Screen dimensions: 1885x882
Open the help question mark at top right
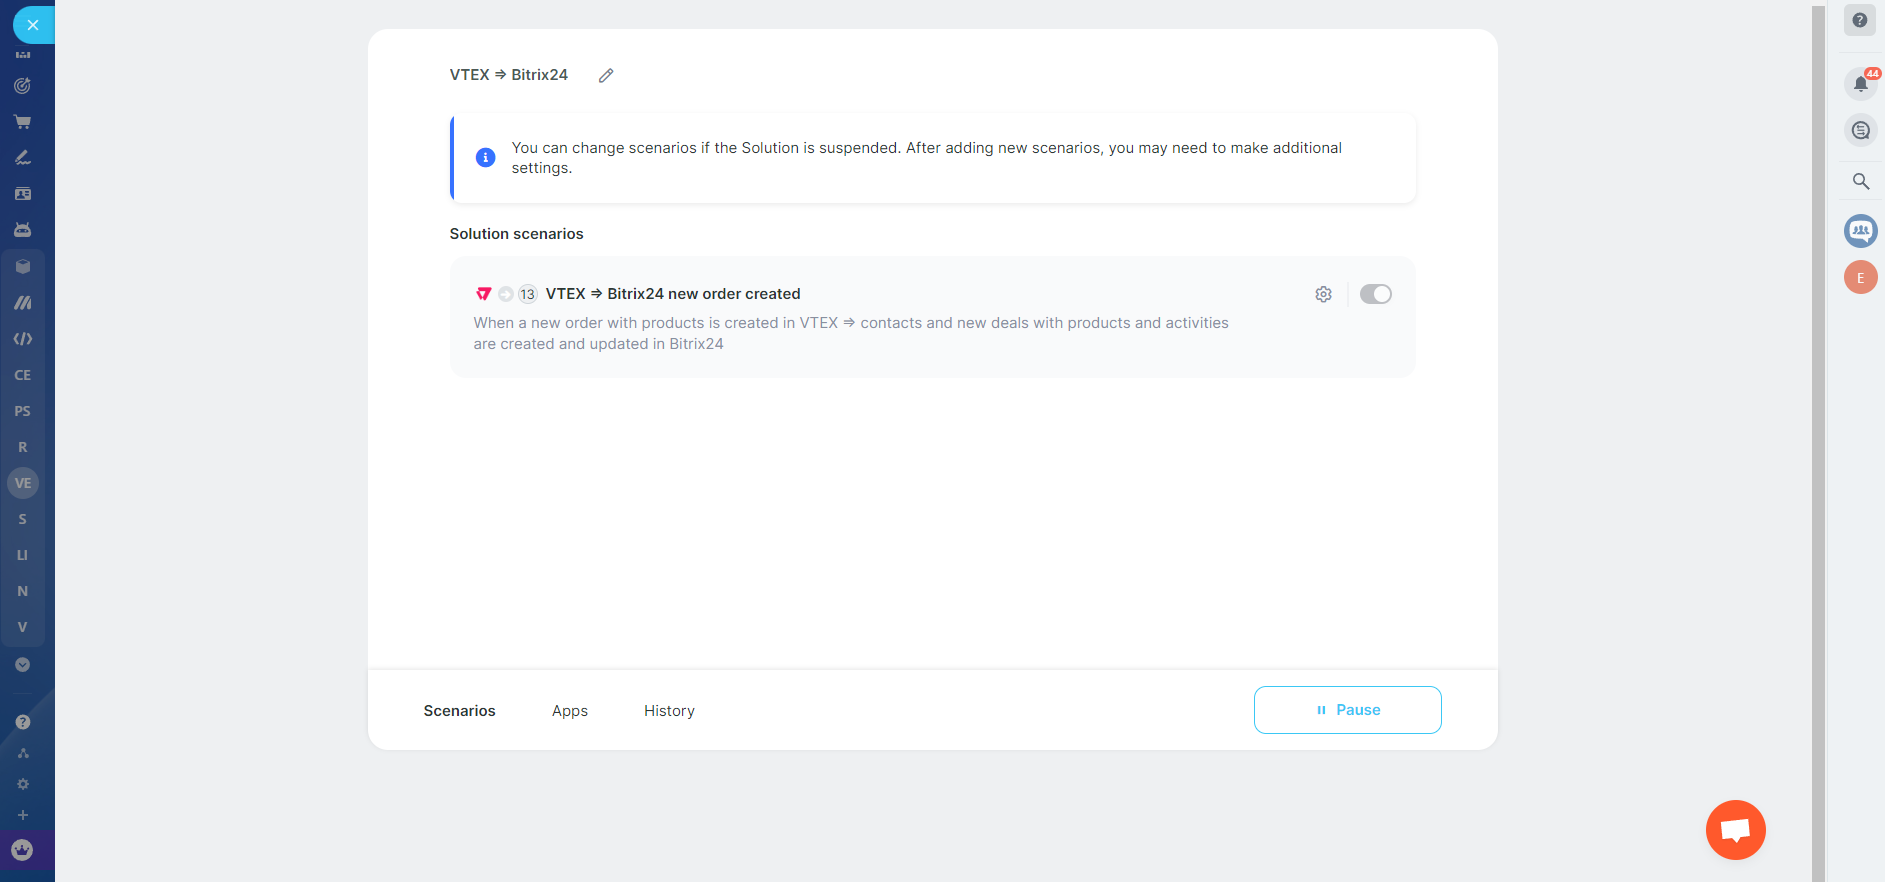click(1860, 20)
